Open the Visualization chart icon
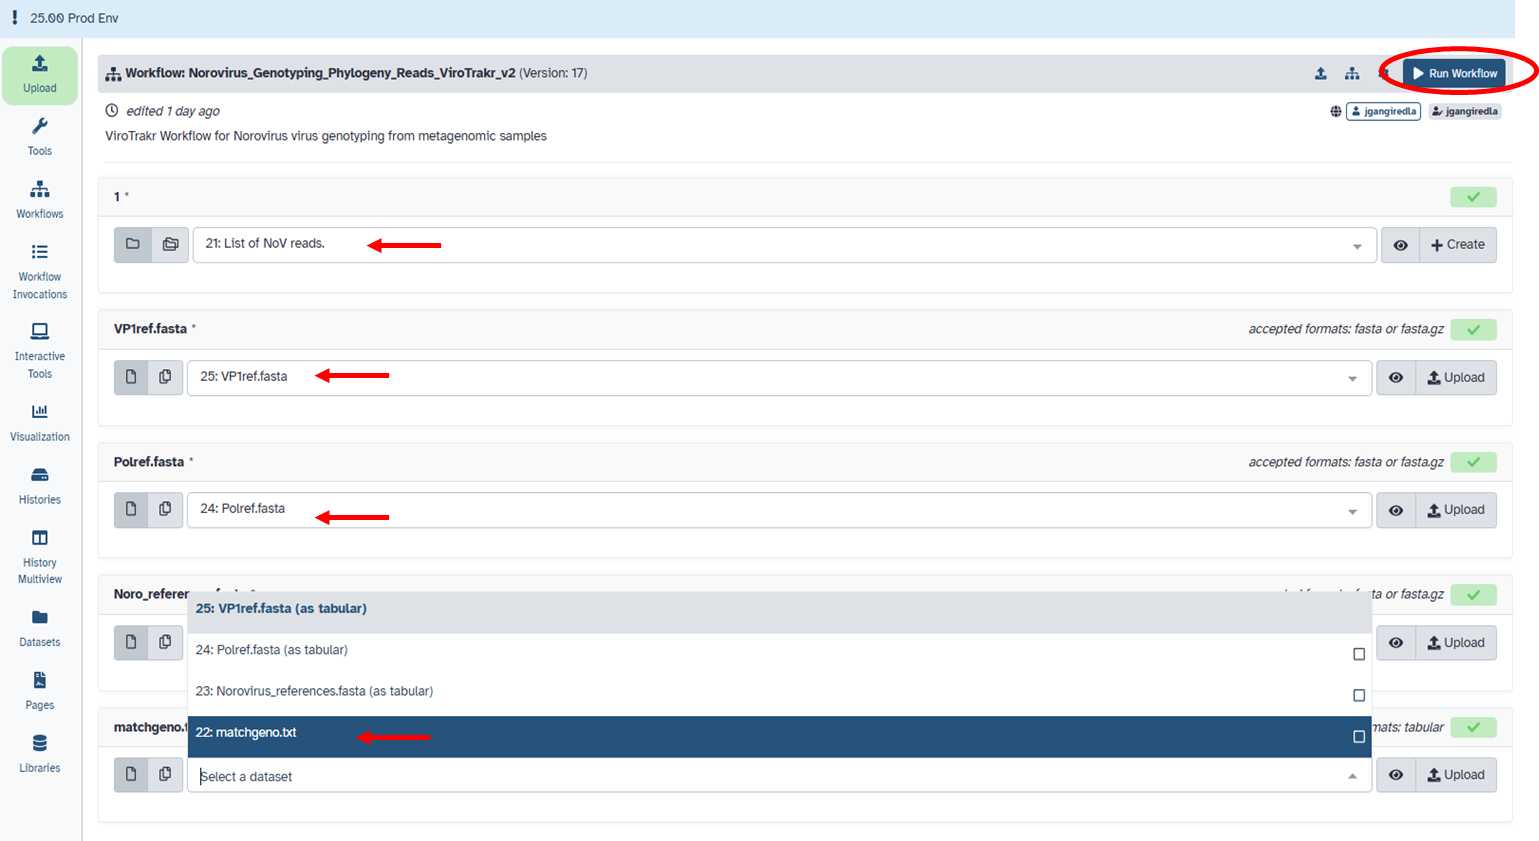The image size is (1539, 841). (x=40, y=423)
